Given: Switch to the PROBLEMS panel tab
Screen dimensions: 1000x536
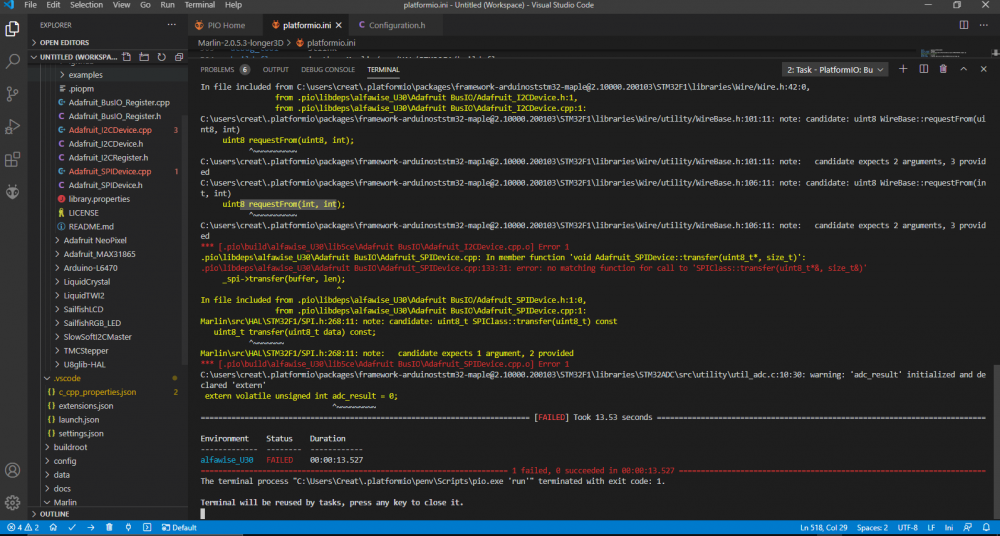Looking at the screenshot, I should (x=217, y=70).
